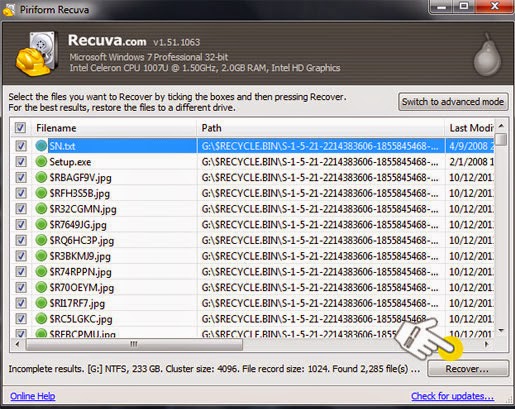Click the status circle icon next to SN.txt

coord(41,146)
